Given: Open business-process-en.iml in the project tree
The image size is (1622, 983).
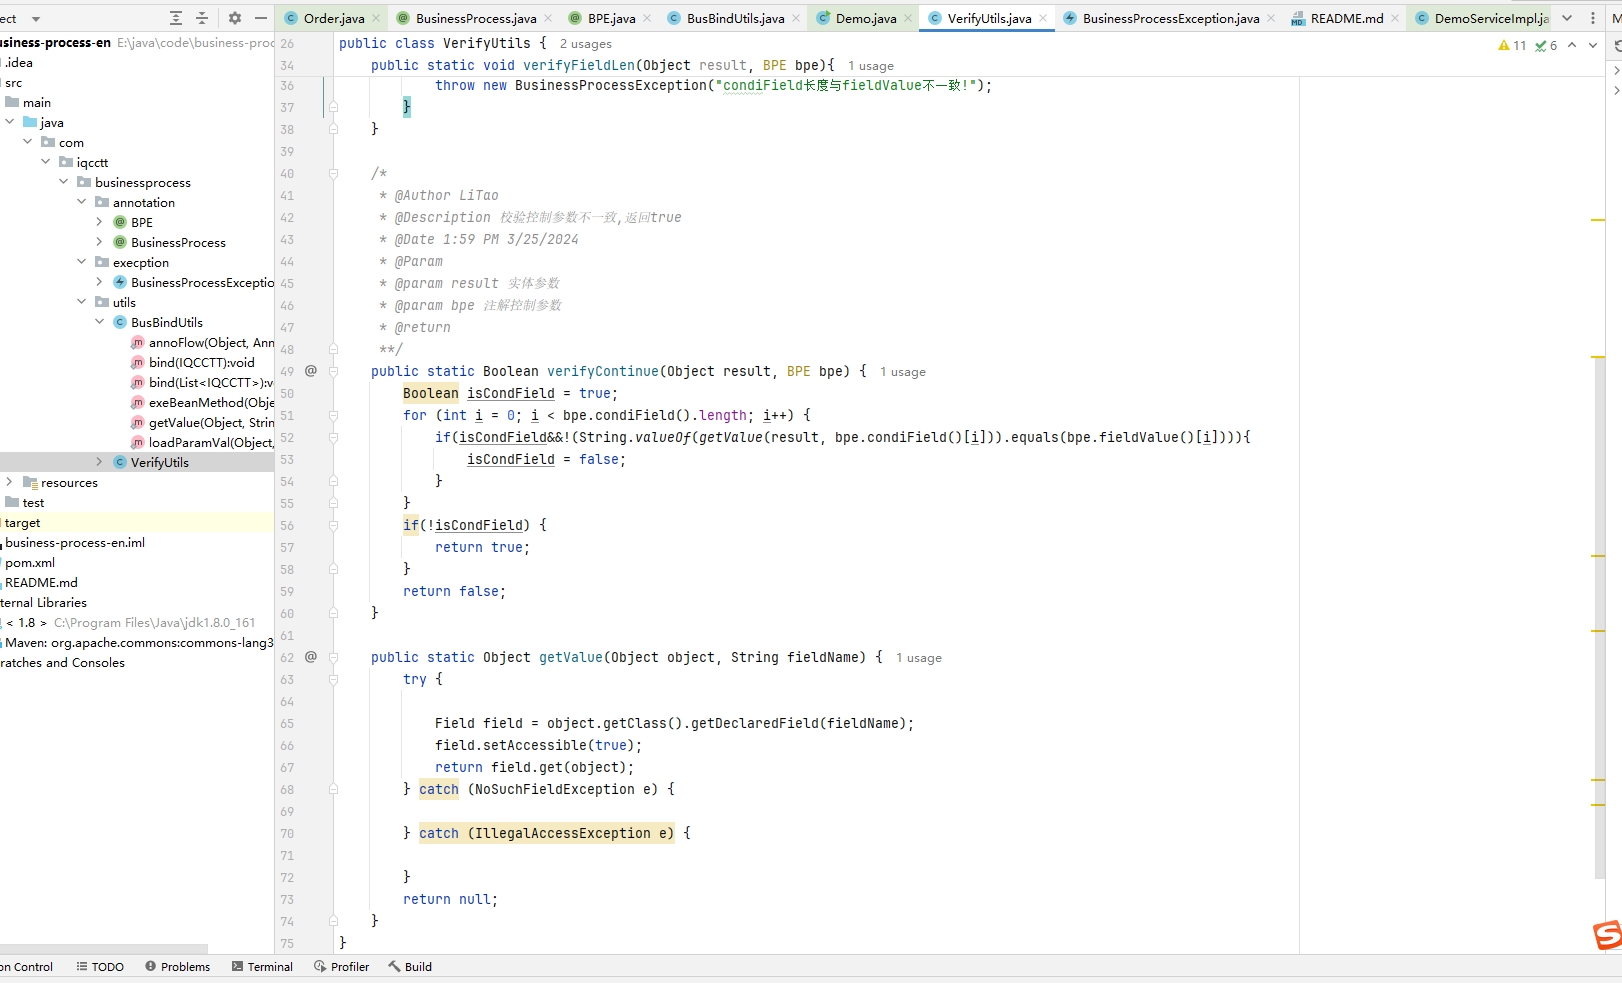Looking at the screenshot, I should (x=73, y=542).
